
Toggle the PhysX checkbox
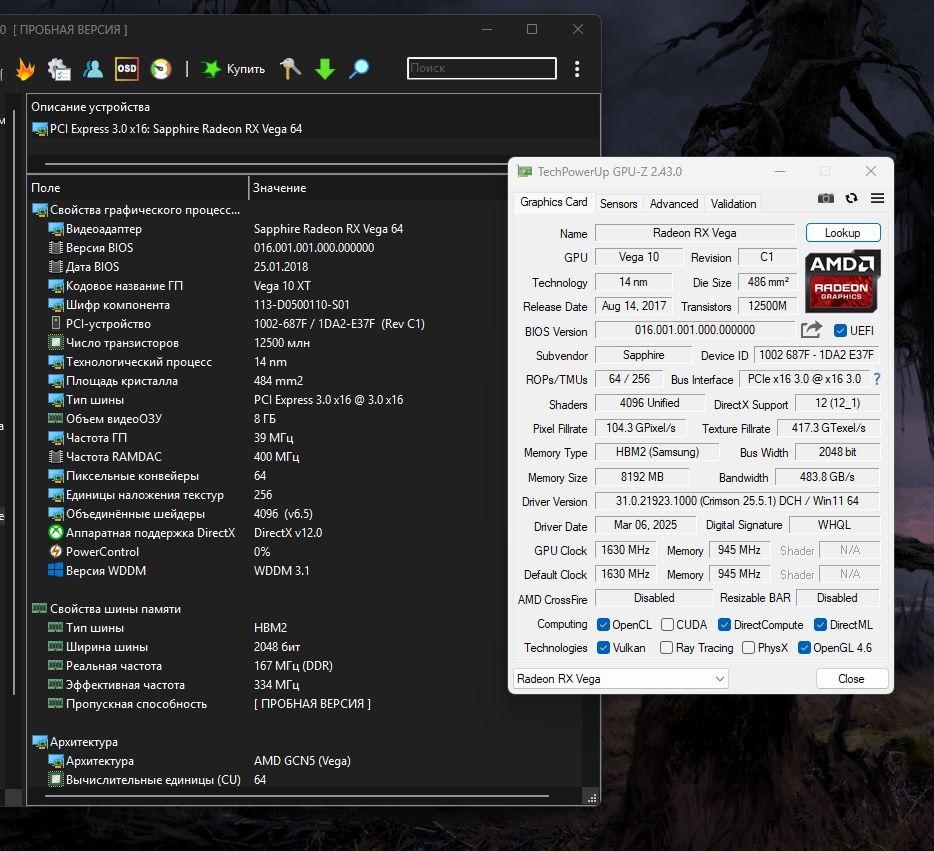pyautogui.click(x=749, y=647)
